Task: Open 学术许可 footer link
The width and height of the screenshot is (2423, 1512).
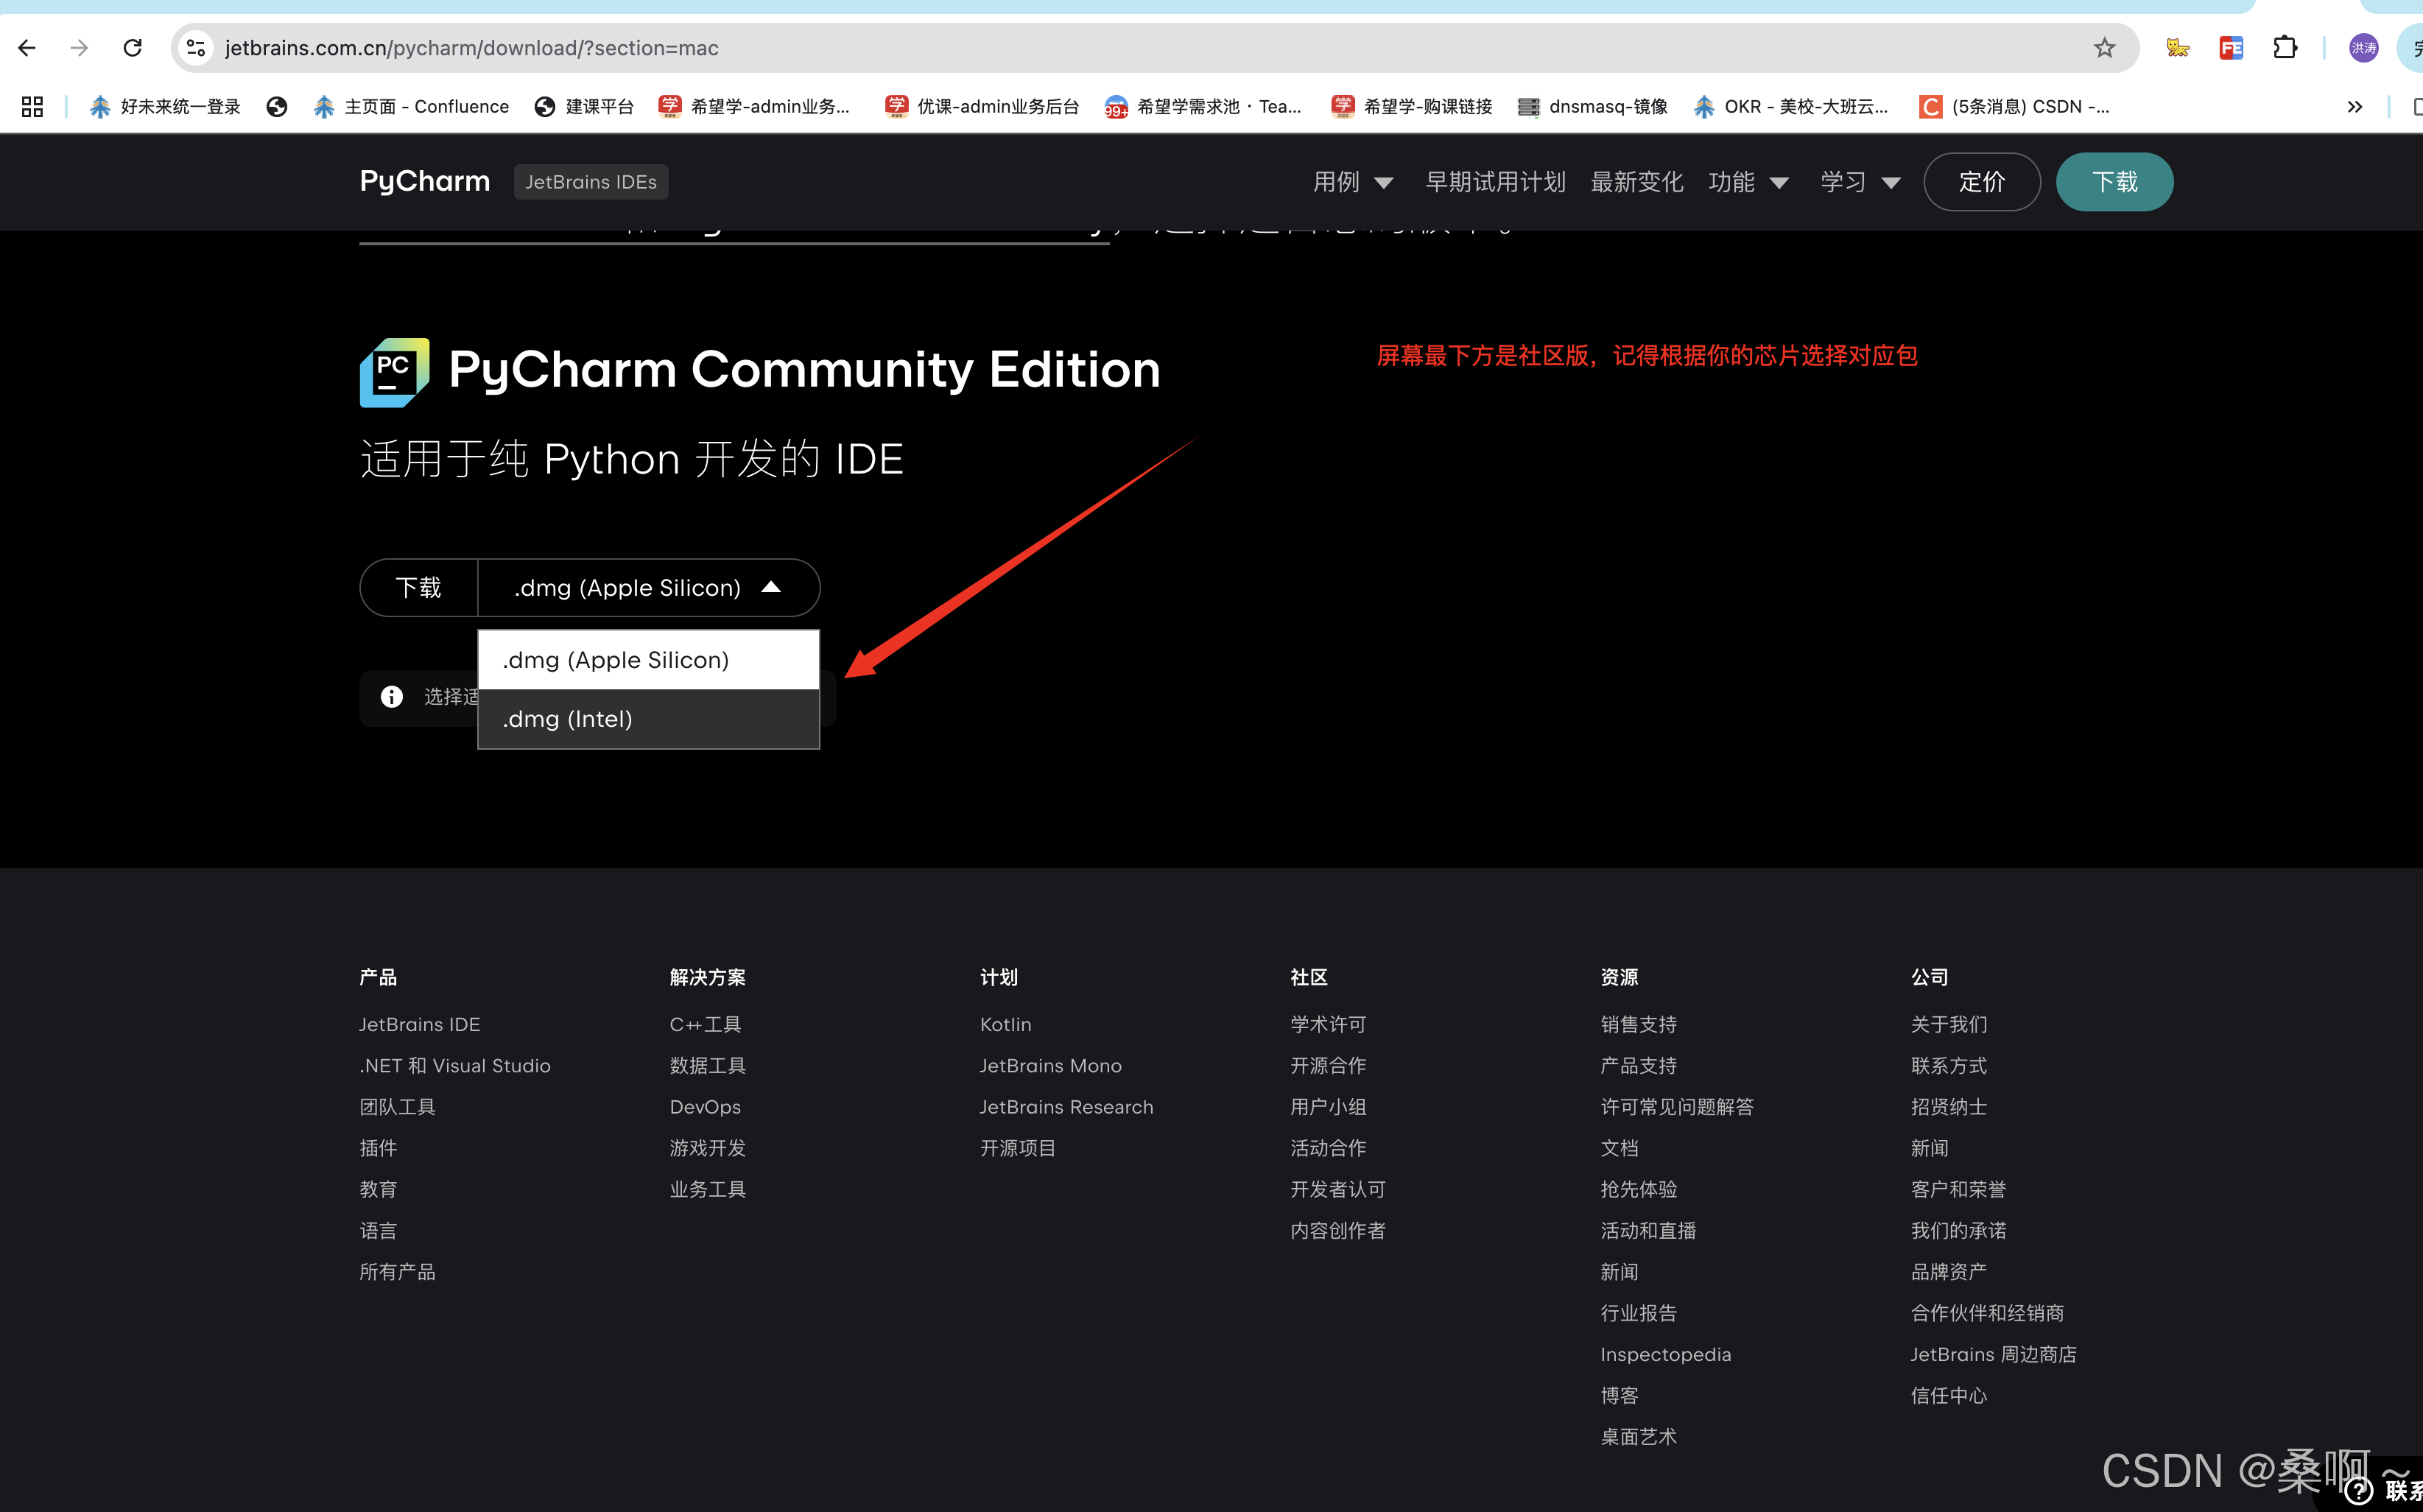Action: pyautogui.click(x=1327, y=1024)
